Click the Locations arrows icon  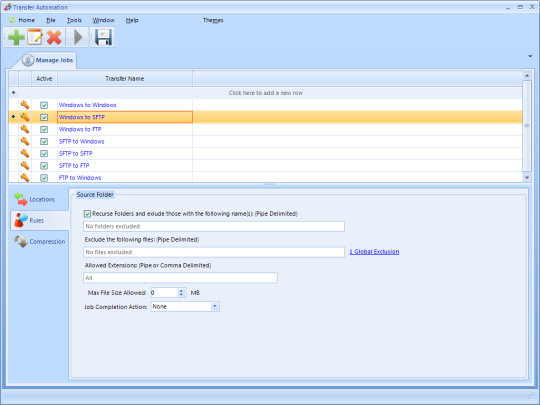pos(21,199)
